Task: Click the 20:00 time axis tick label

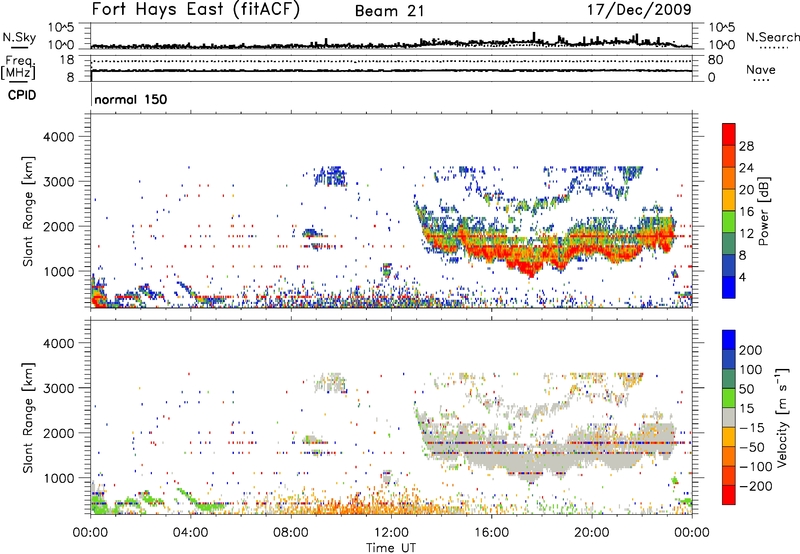Action: coord(592,533)
